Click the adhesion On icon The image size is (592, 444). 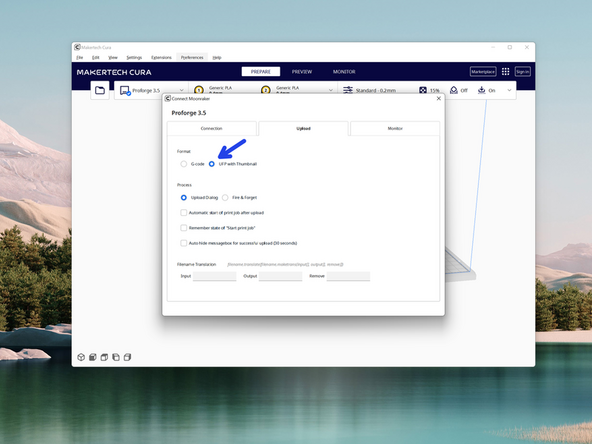tap(481, 90)
